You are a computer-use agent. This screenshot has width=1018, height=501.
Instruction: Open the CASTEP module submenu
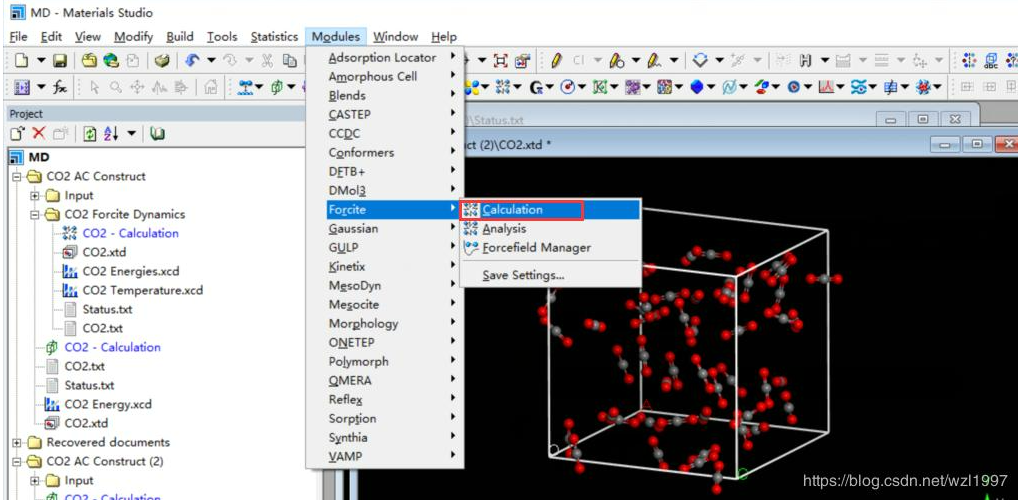click(x=385, y=114)
